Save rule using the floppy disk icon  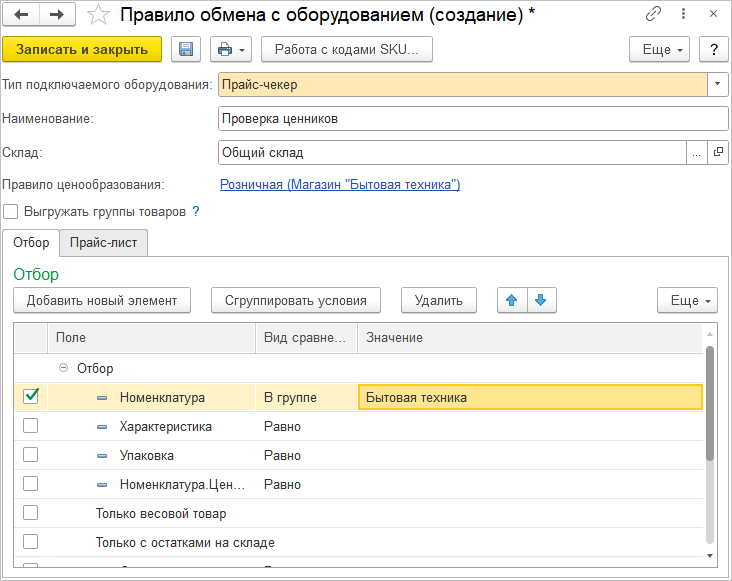pos(185,50)
